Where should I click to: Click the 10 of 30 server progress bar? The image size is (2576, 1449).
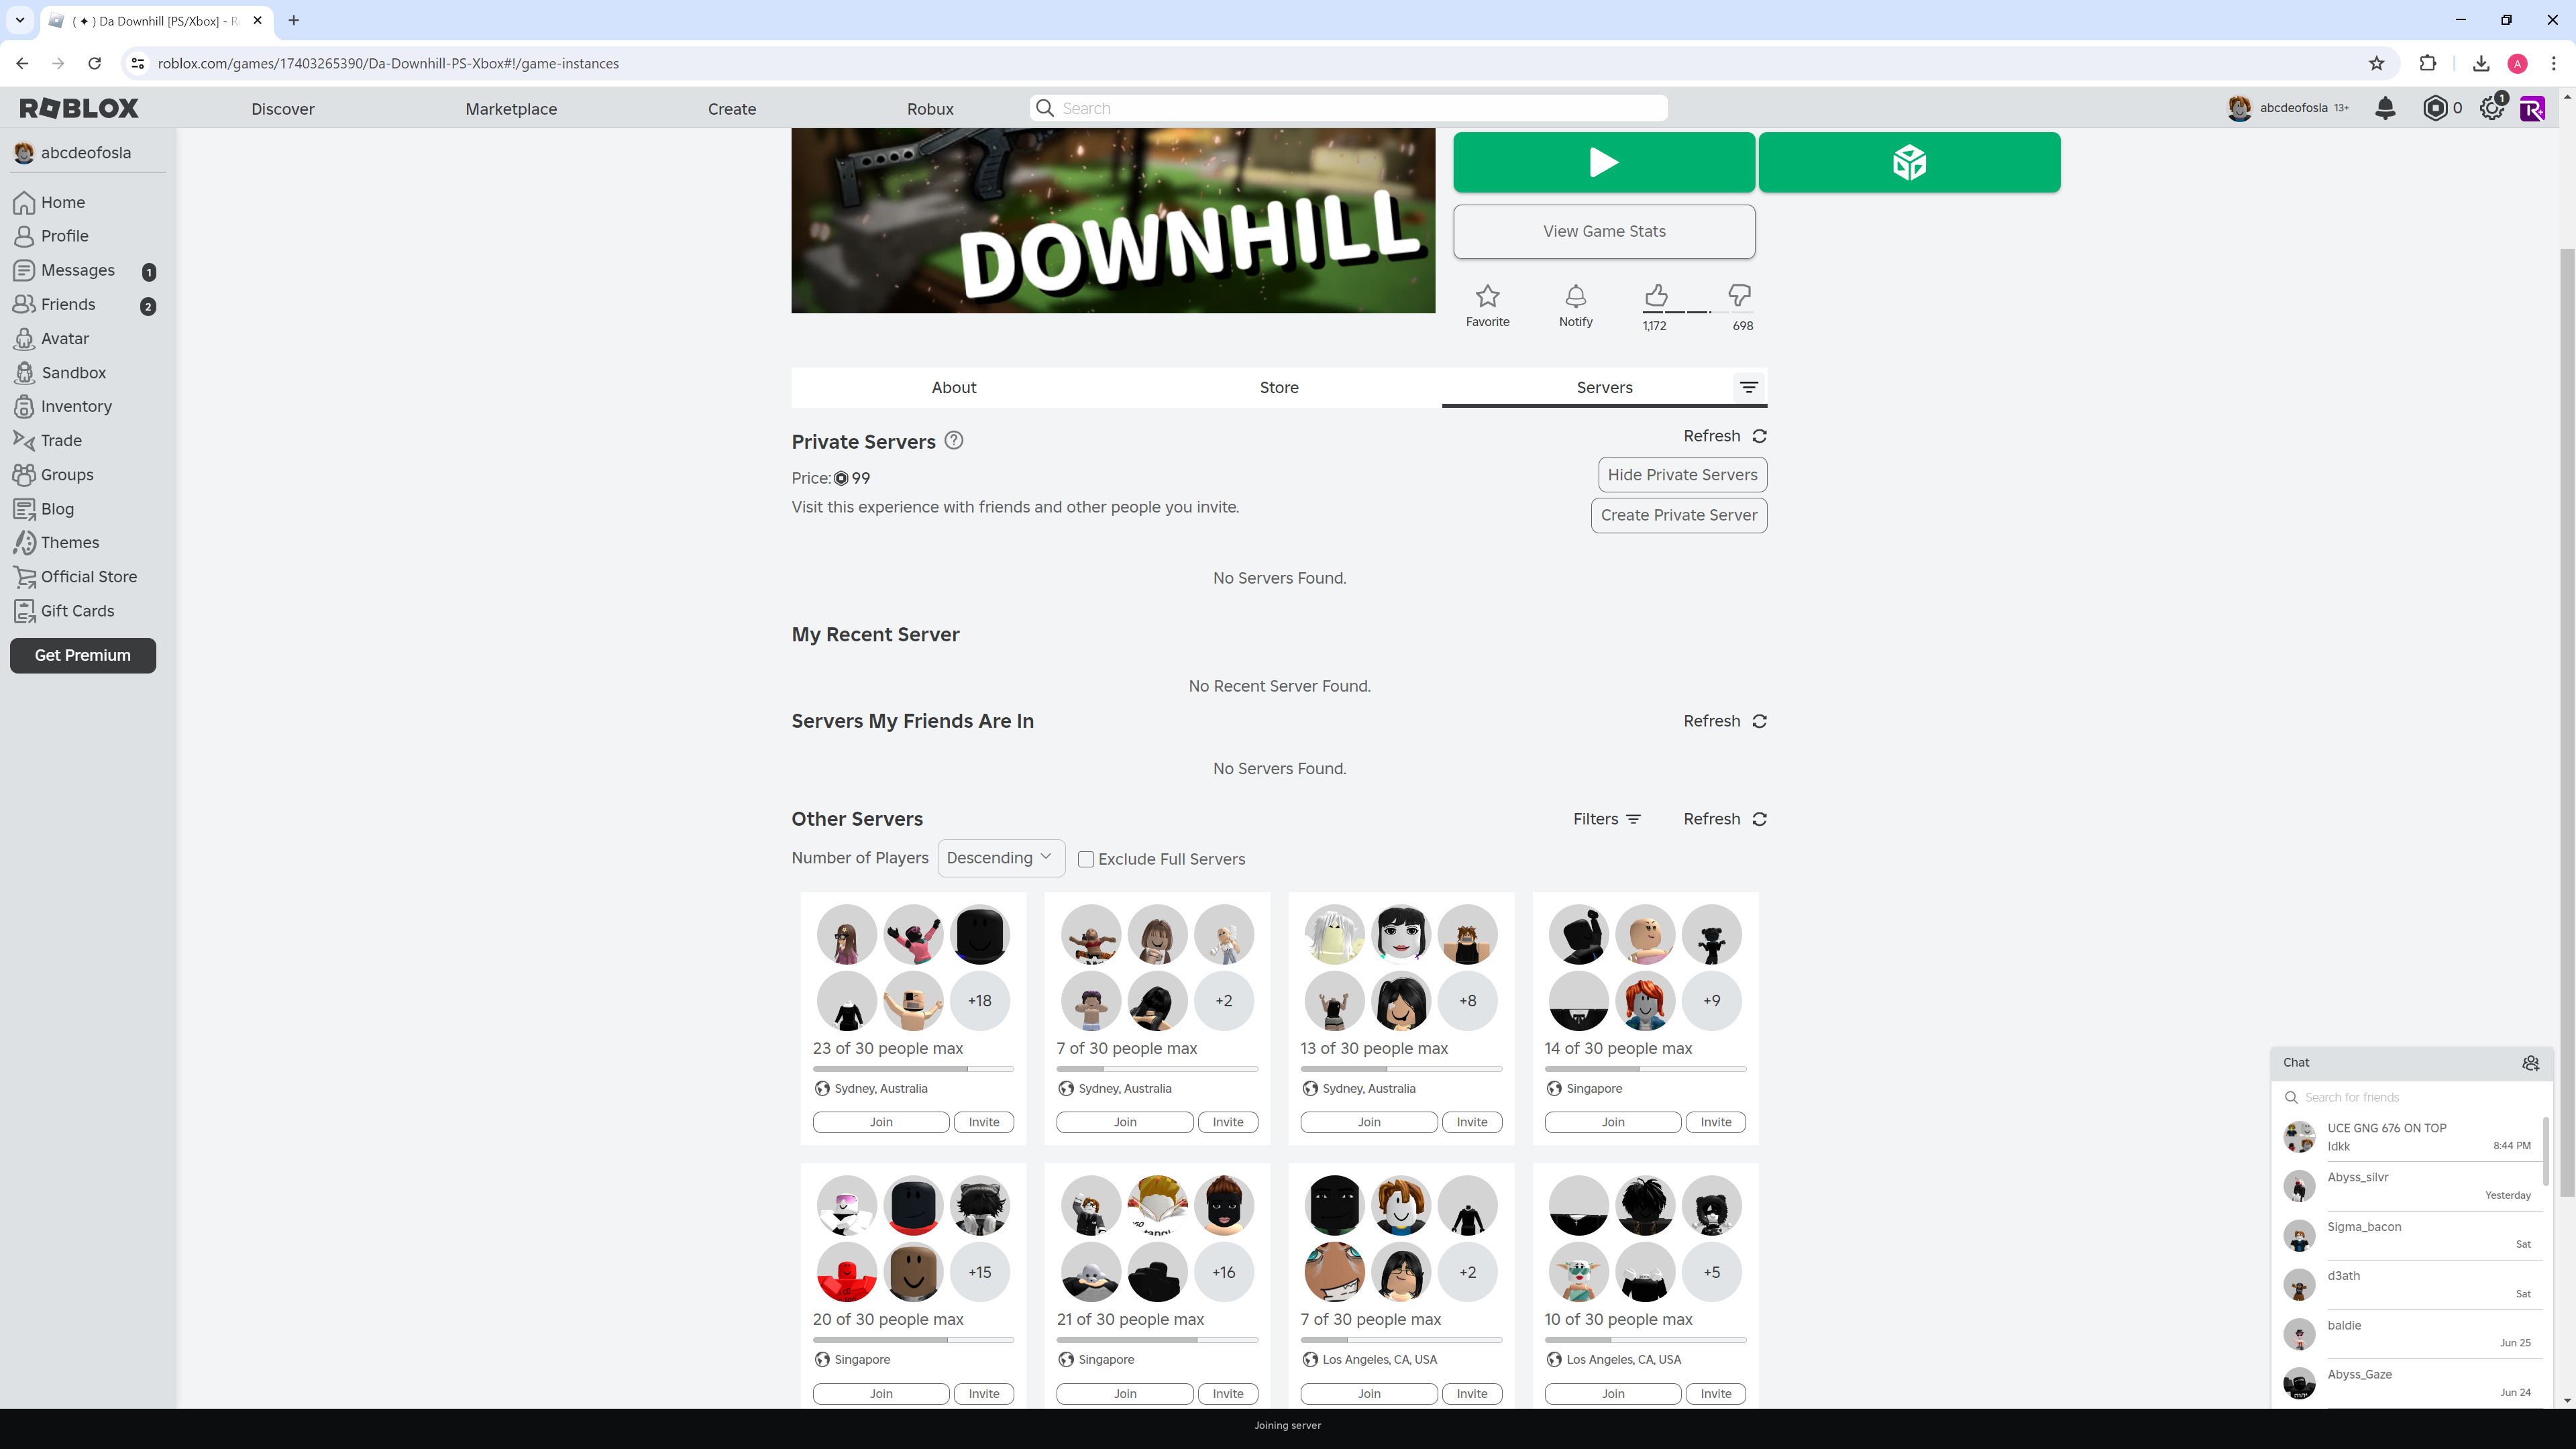[1645, 1340]
